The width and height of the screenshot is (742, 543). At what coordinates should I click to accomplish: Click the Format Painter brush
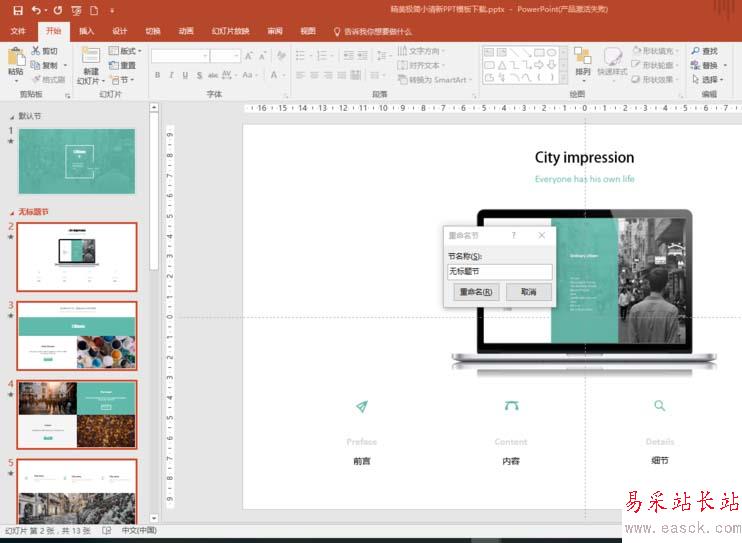[35, 79]
